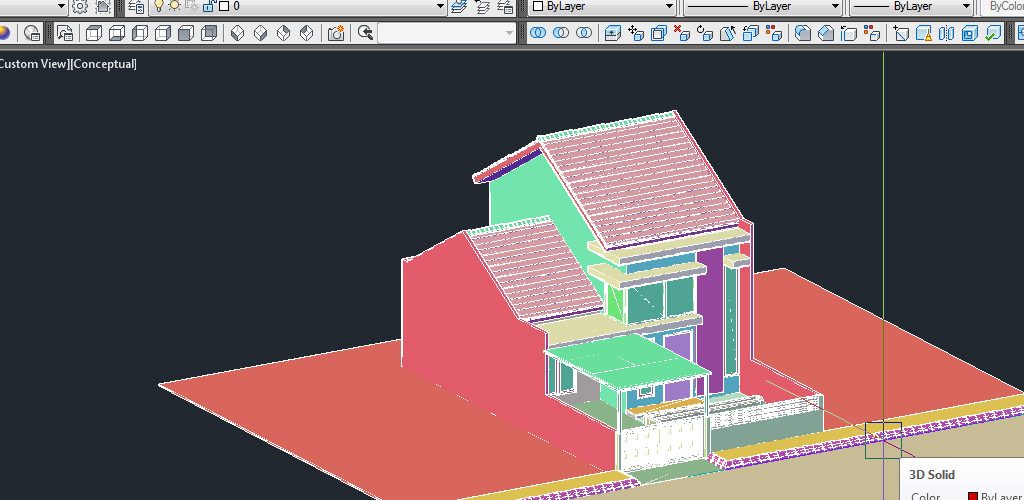This screenshot has width=1024, height=500.
Task: Click the View Previous zoom icon
Action: pyautogui.click(x=366, y=33)
